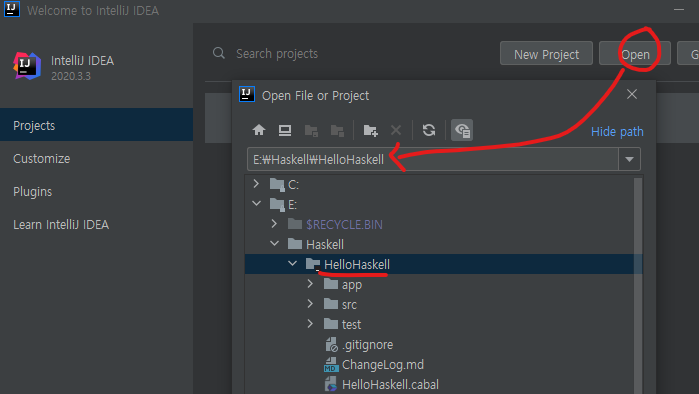The image size is (699, 394).
Task: Expand the C: drive
Action: [x=256, y=184]
